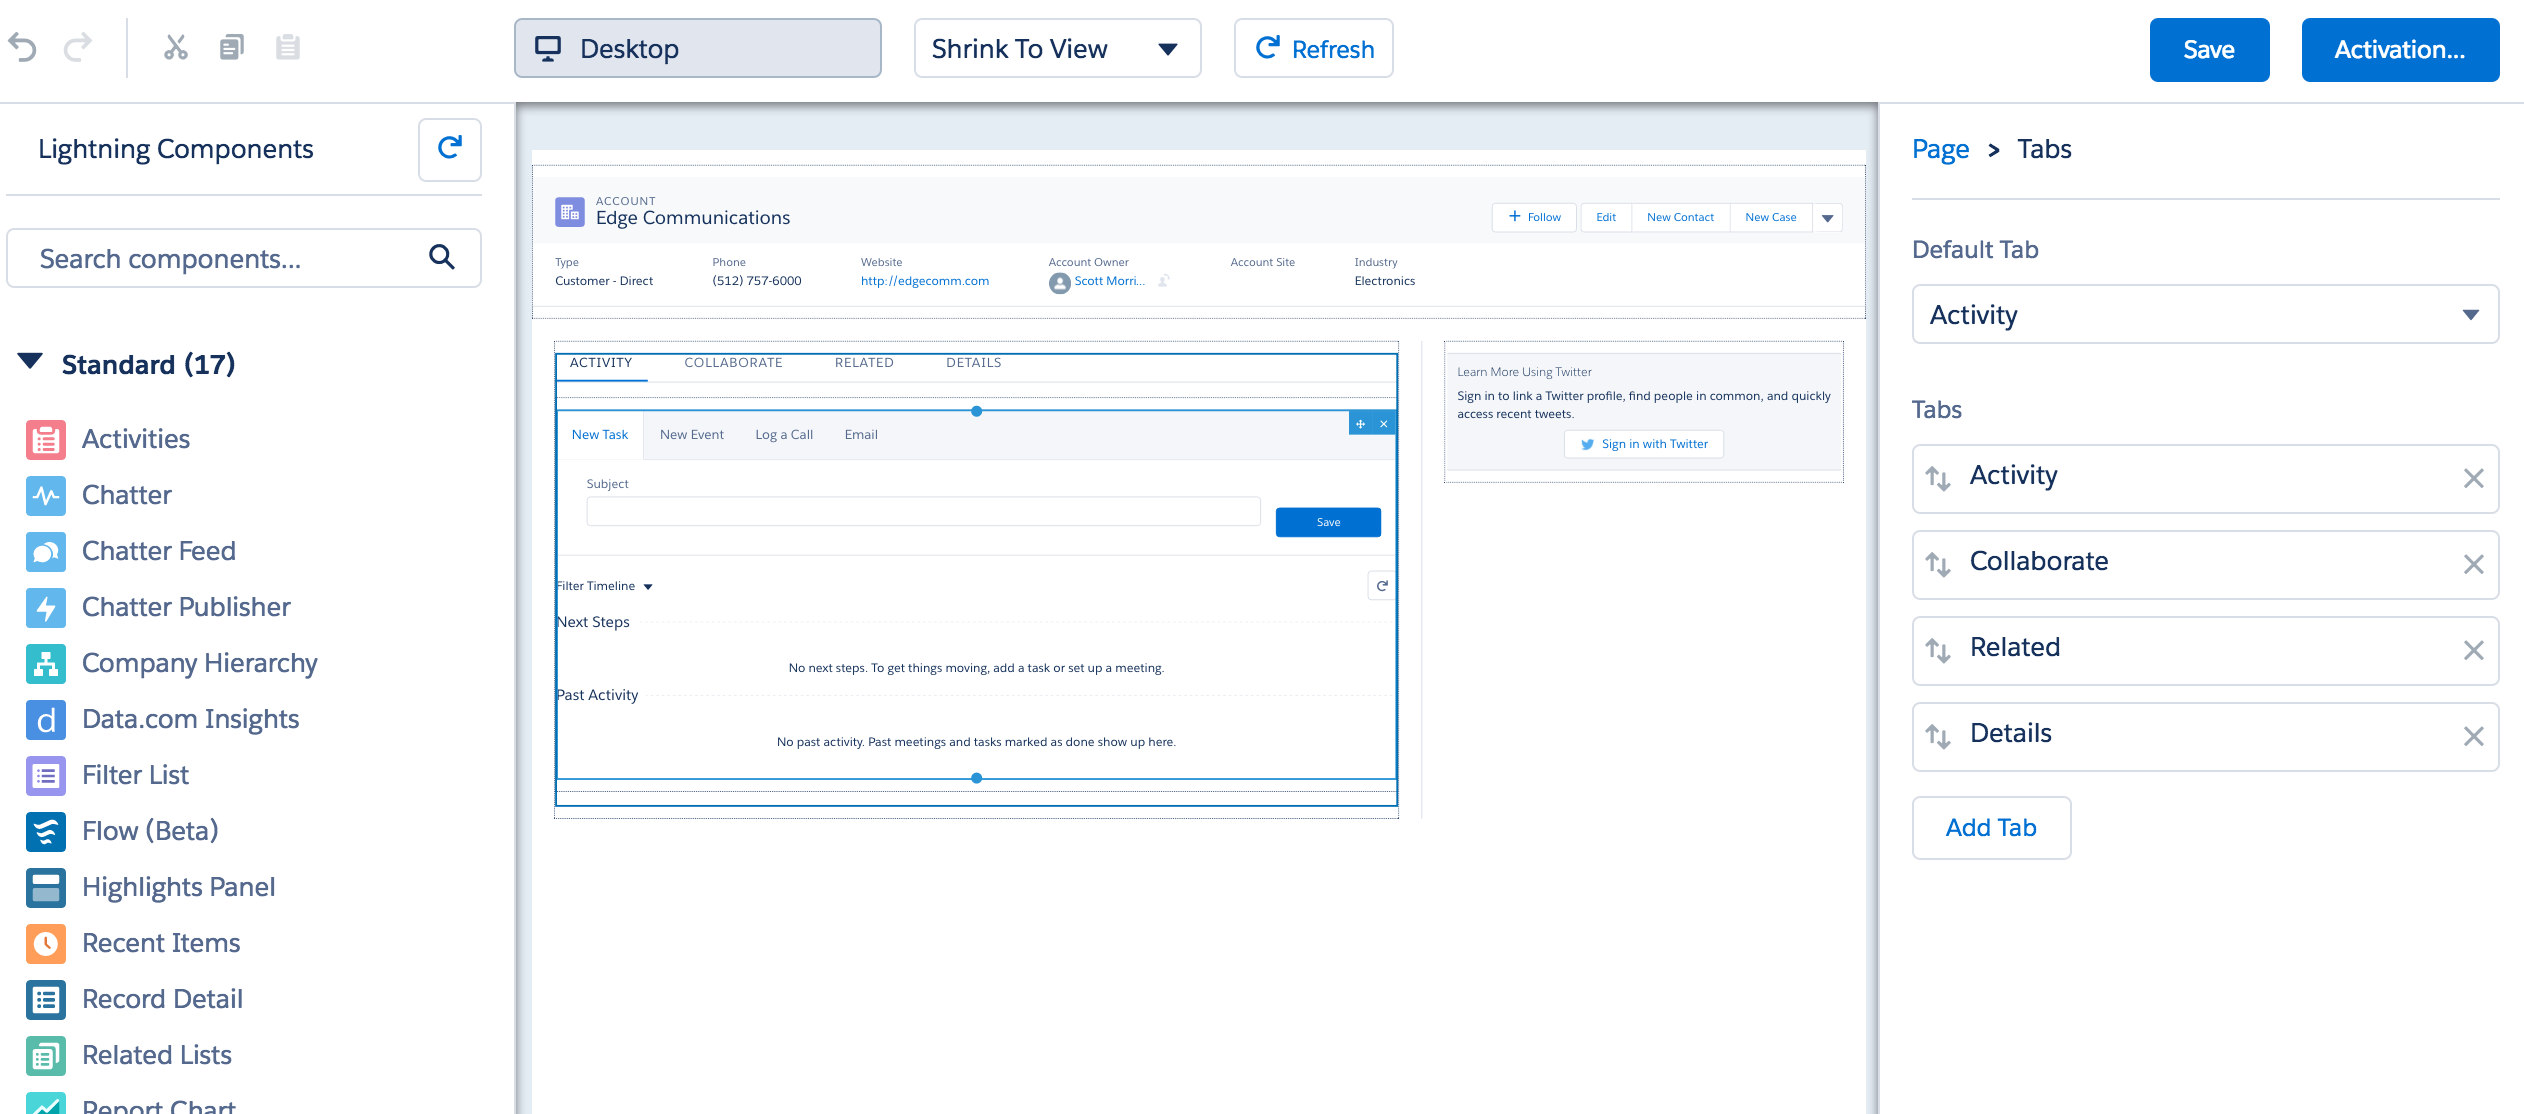Collapse the Standard (17) section
This screenshot has height=1114, width=2524.
click(x=31, y=362)
